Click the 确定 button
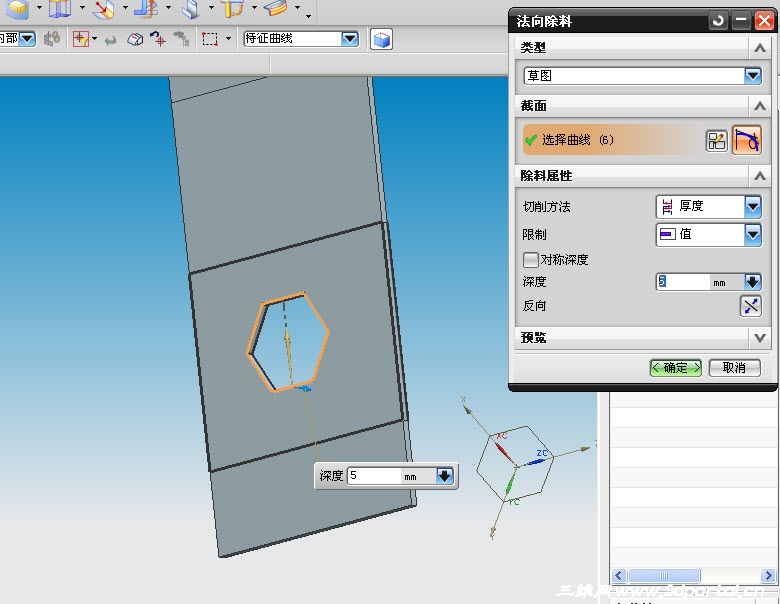 676,368
